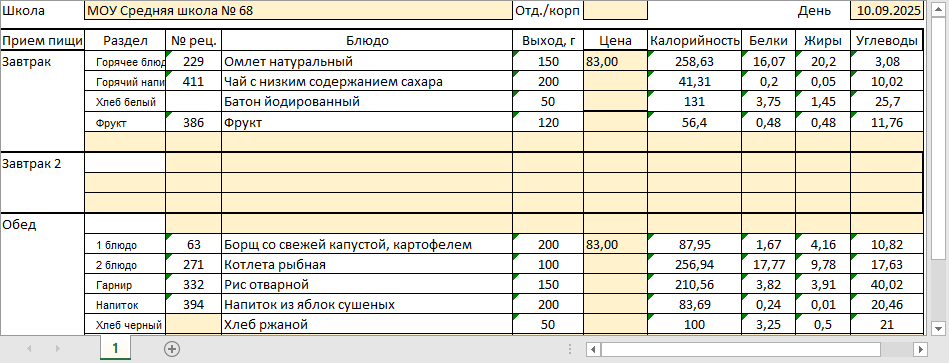Viewport: 949px width, 363px height.
Task: Select recipe number 229 cell
Action: point(194,61)
